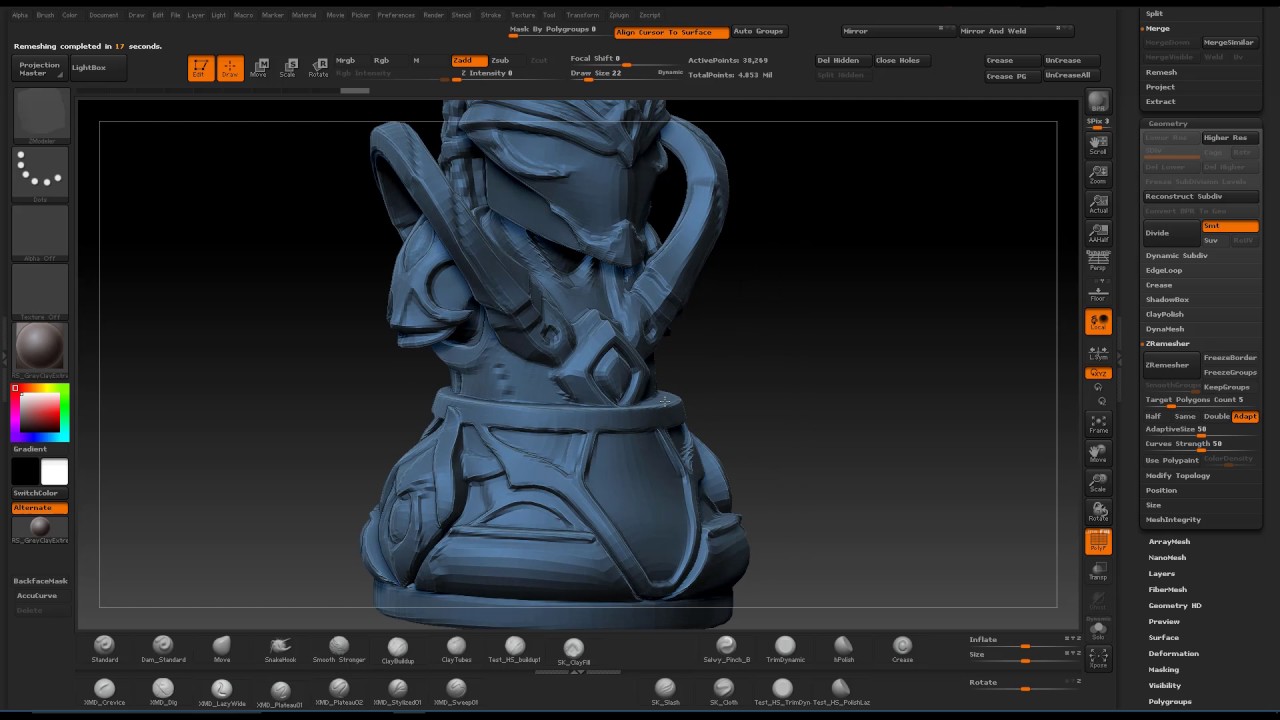Activate Edit mode button

tap(200, 68)
